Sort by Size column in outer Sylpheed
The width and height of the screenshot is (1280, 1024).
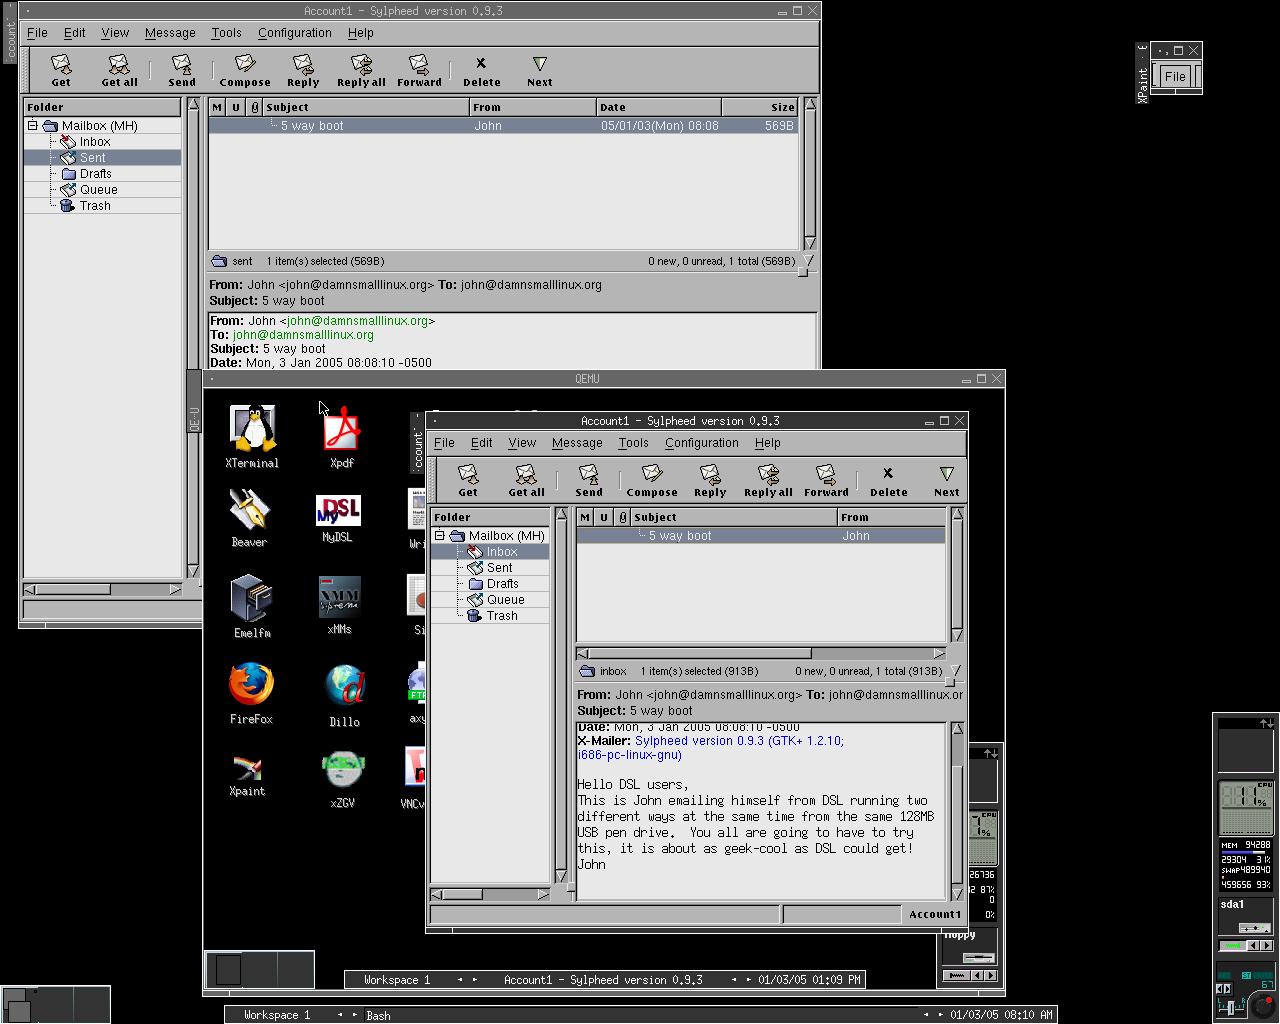point(760,107)
